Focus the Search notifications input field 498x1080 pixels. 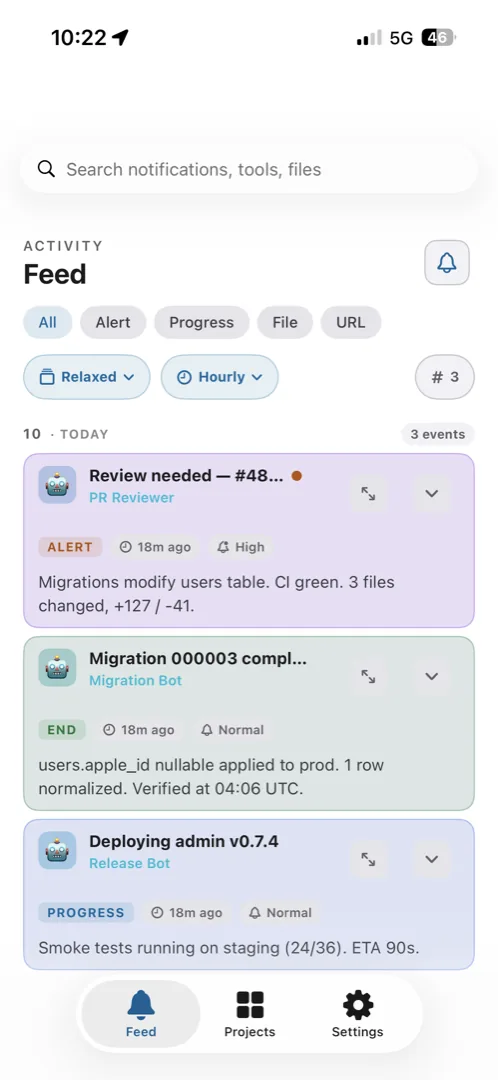(249, 169)
